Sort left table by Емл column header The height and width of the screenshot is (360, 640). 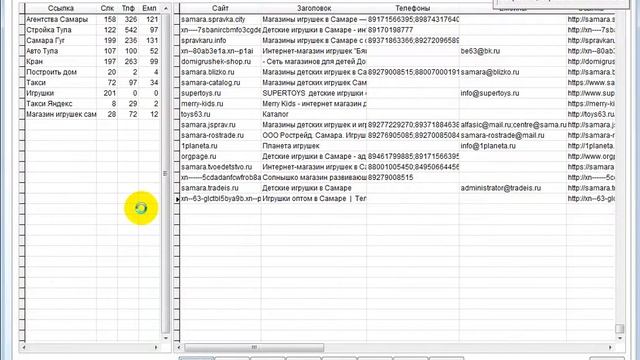(x=149, y=8)
